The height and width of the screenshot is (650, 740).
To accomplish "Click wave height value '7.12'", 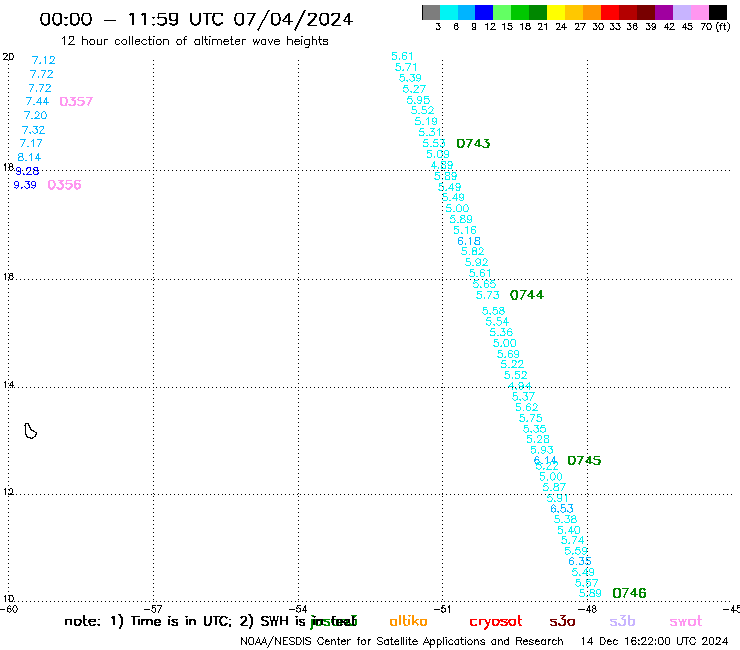I will pyautogui.click(x=43, y=60).
